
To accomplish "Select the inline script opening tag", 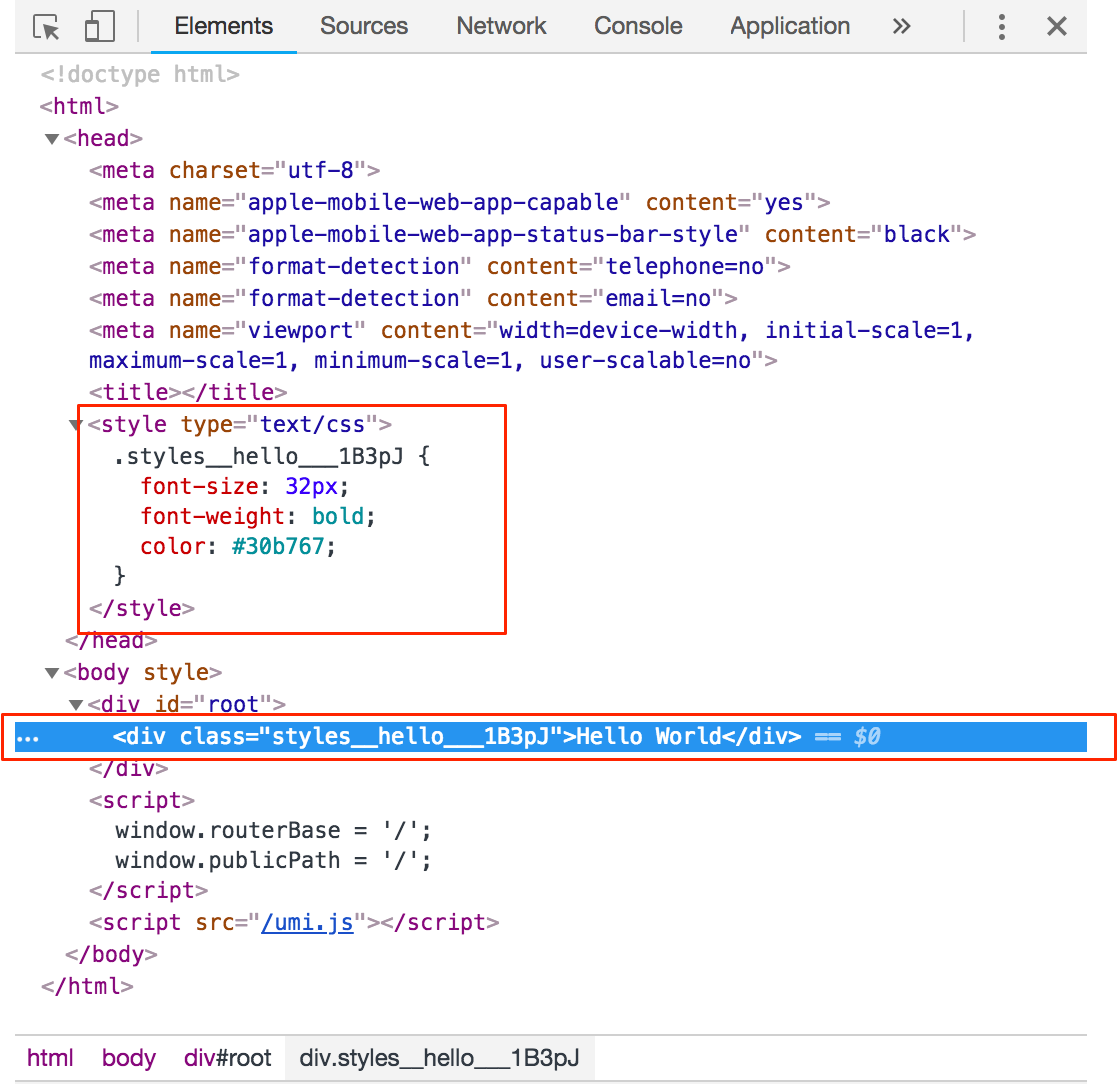I will (x=142, y=801).
